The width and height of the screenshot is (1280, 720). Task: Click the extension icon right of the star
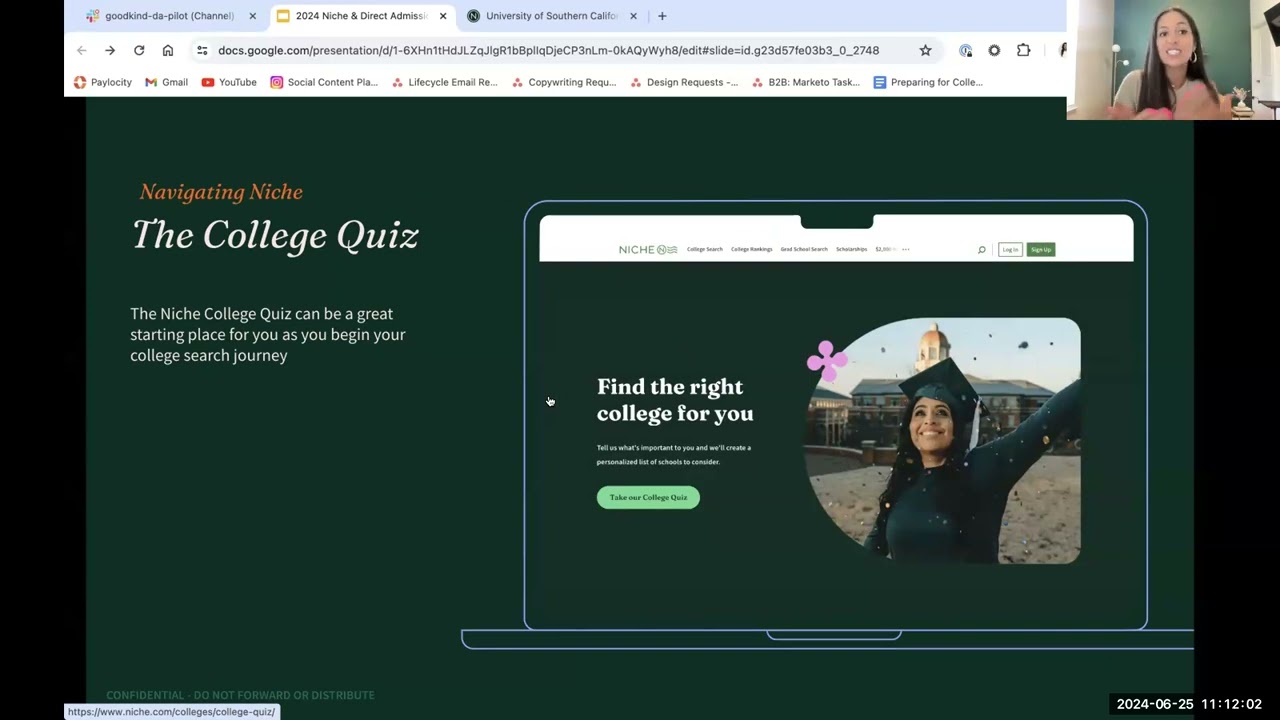tap(965, 50)
